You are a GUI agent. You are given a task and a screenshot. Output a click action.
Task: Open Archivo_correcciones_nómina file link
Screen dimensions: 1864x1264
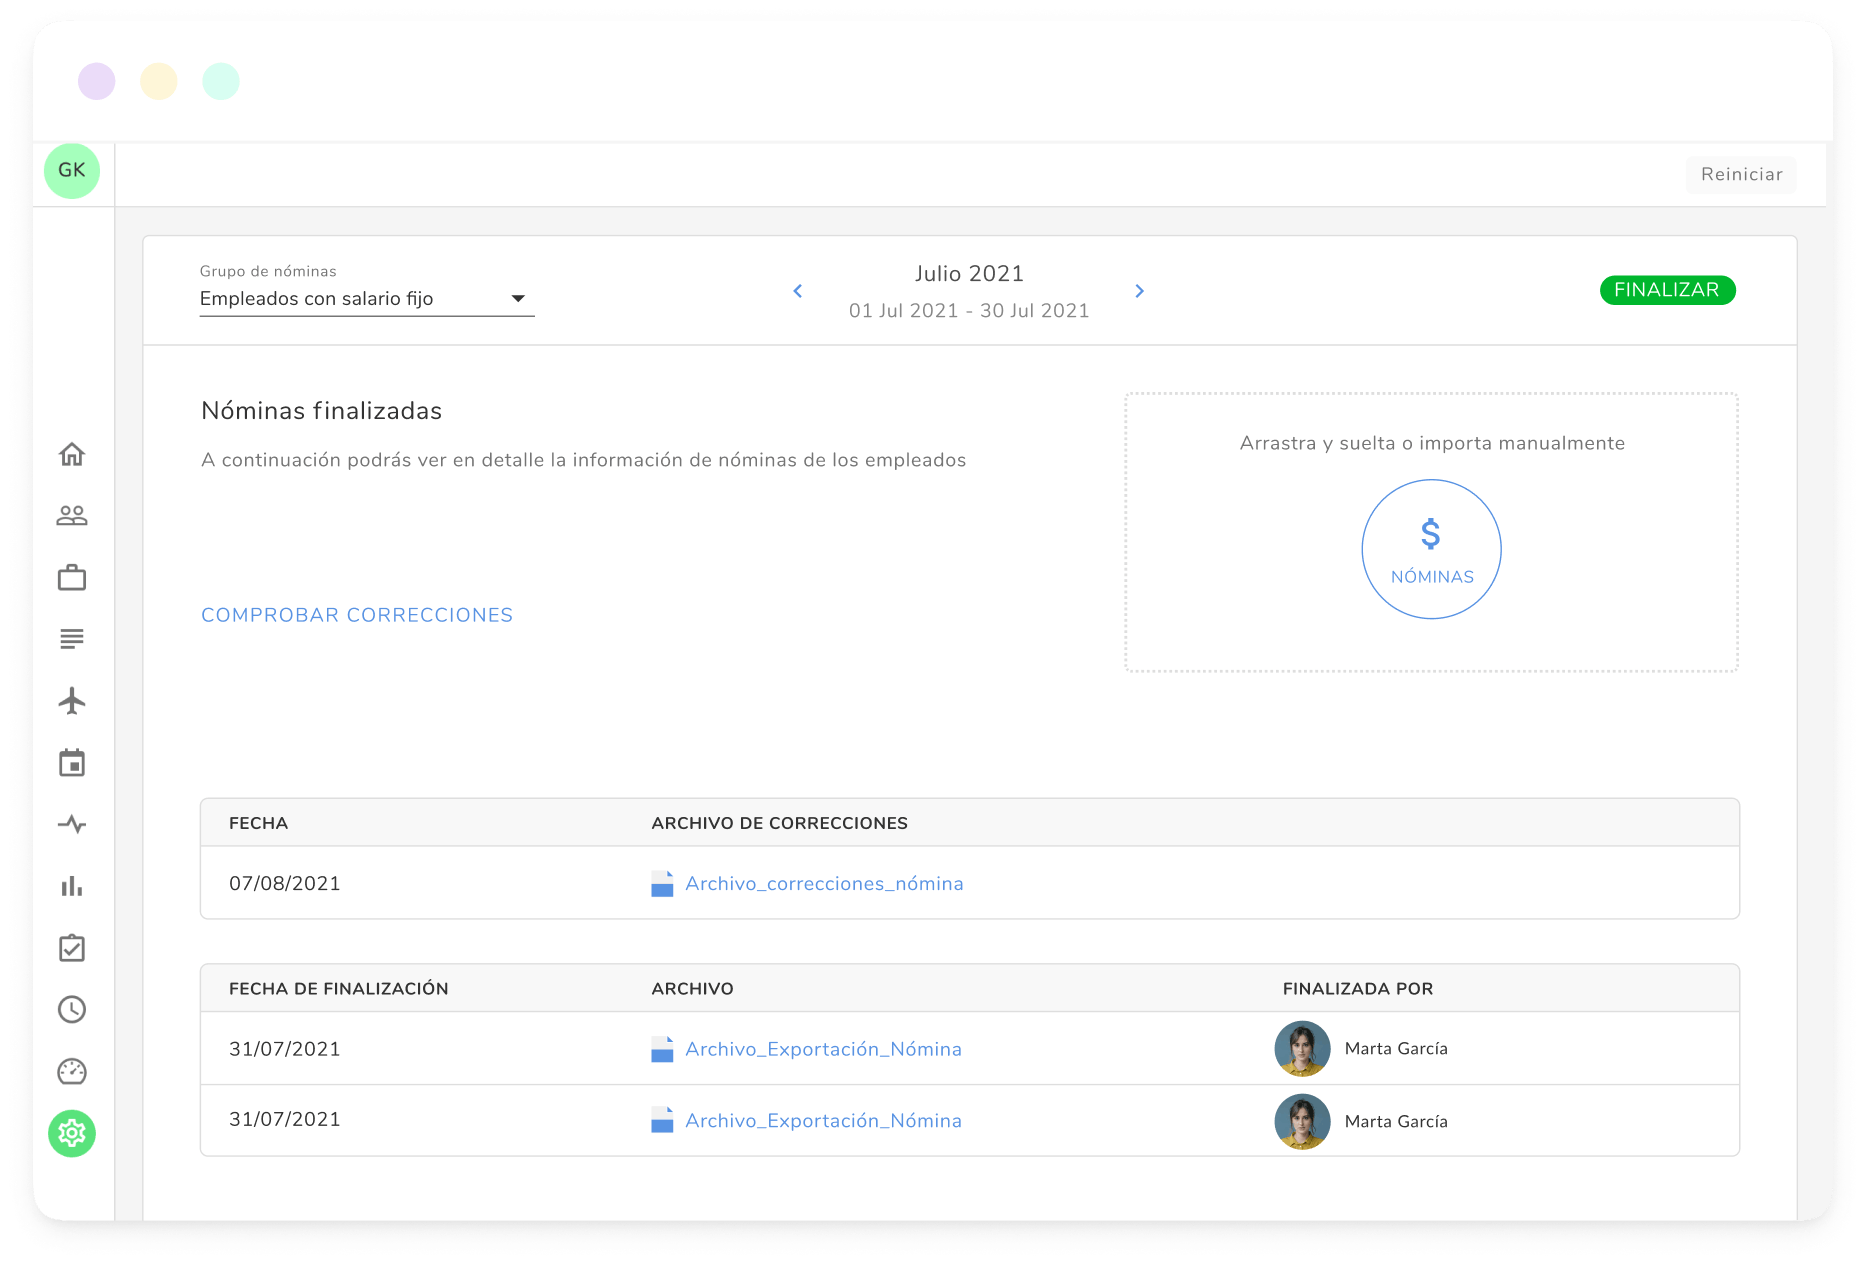(824, 884)
